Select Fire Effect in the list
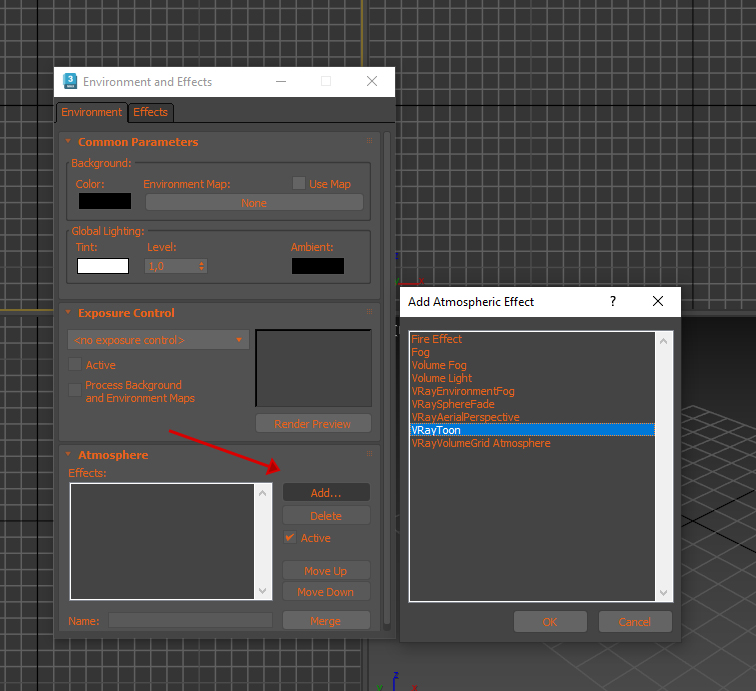The width and height of the screenshot is (756, 691). point(532,339)
